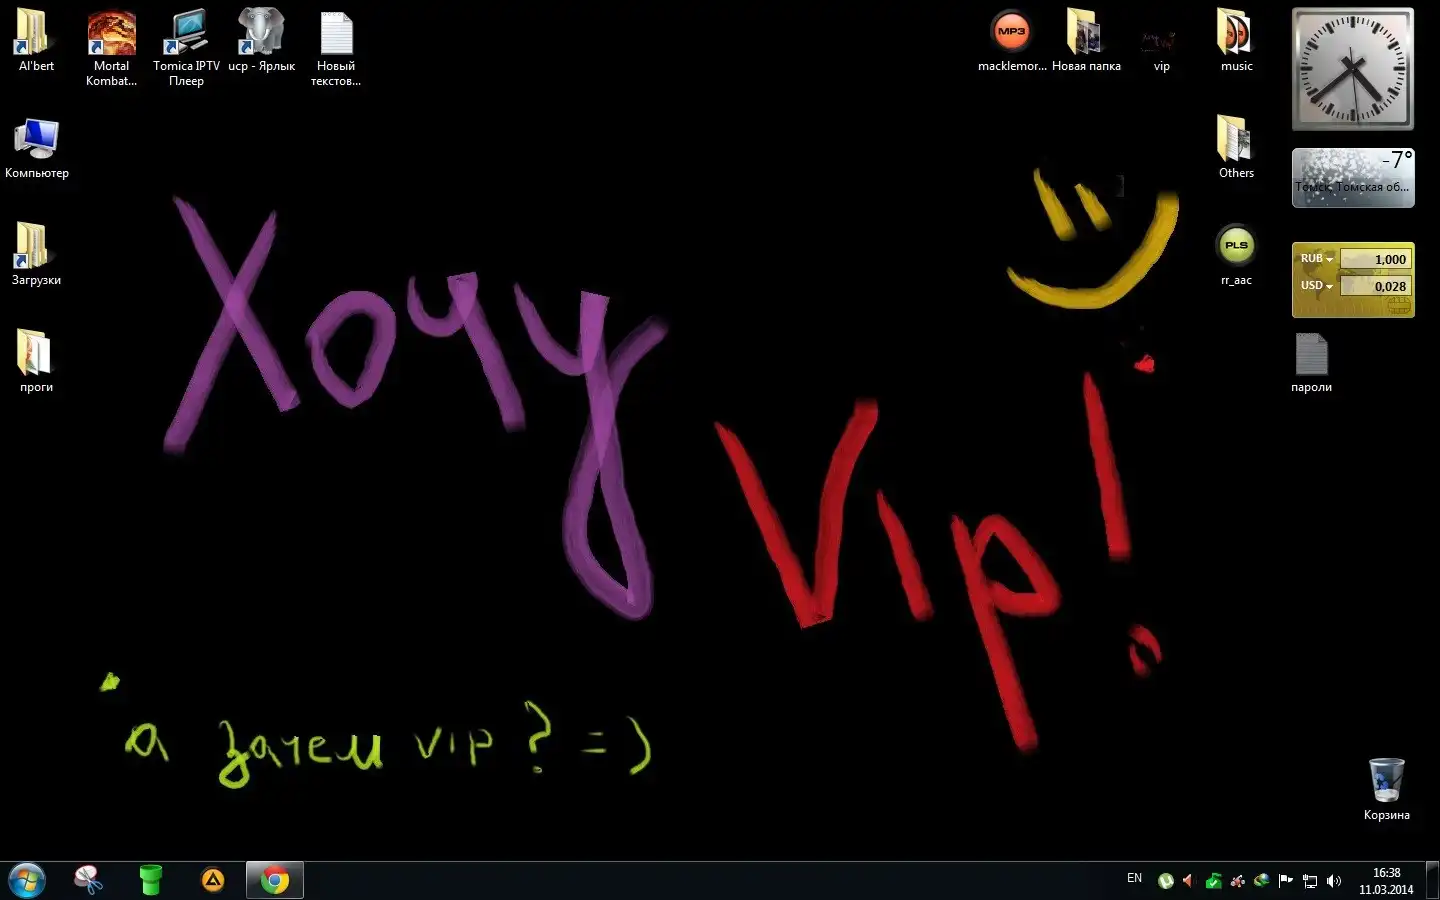Viewport: 1440px width, 900px height.
Task: Open the Компьютер desktop icon
Action: [37, 141]
